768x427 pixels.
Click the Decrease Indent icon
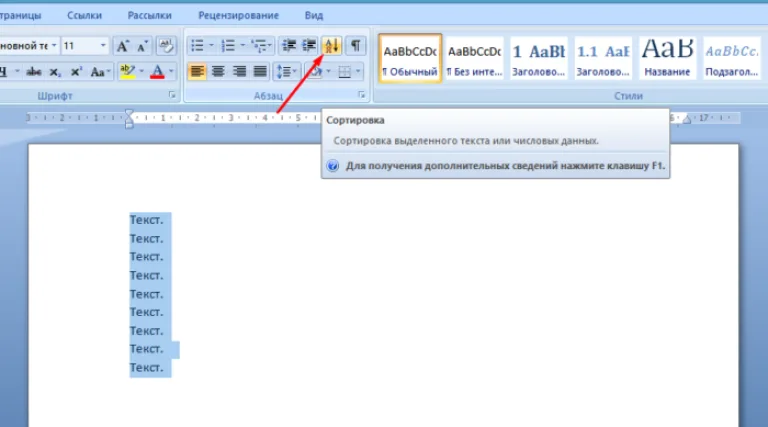pyautogui.click(x=289, y=46)
